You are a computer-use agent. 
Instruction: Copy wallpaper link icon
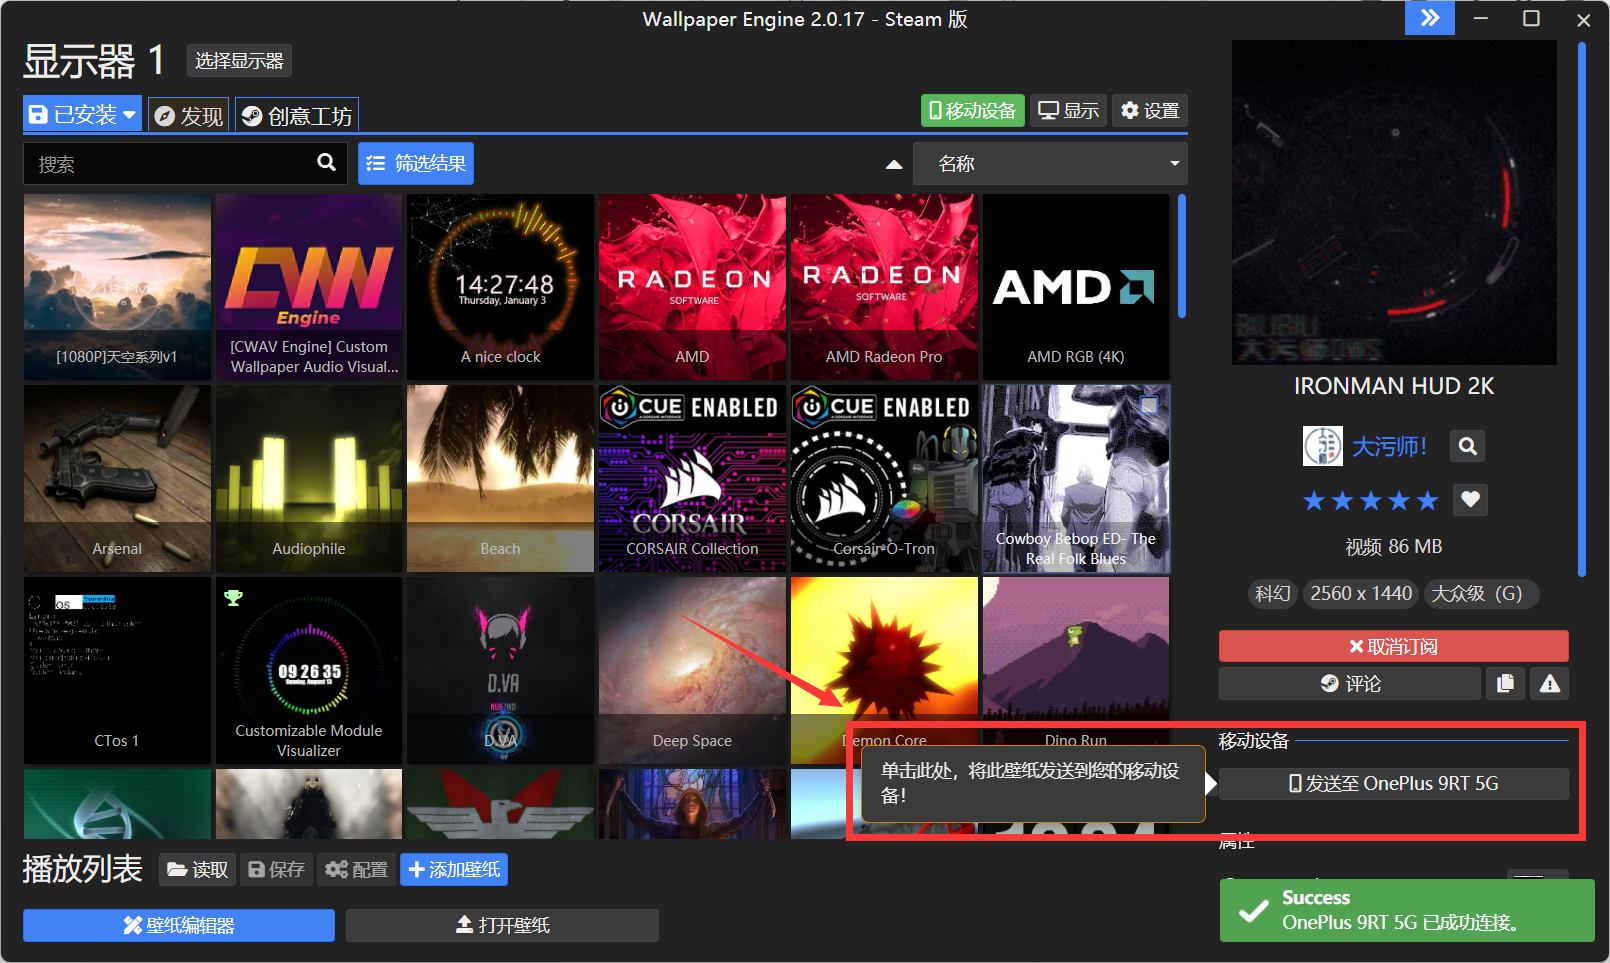pos(1505,683)
